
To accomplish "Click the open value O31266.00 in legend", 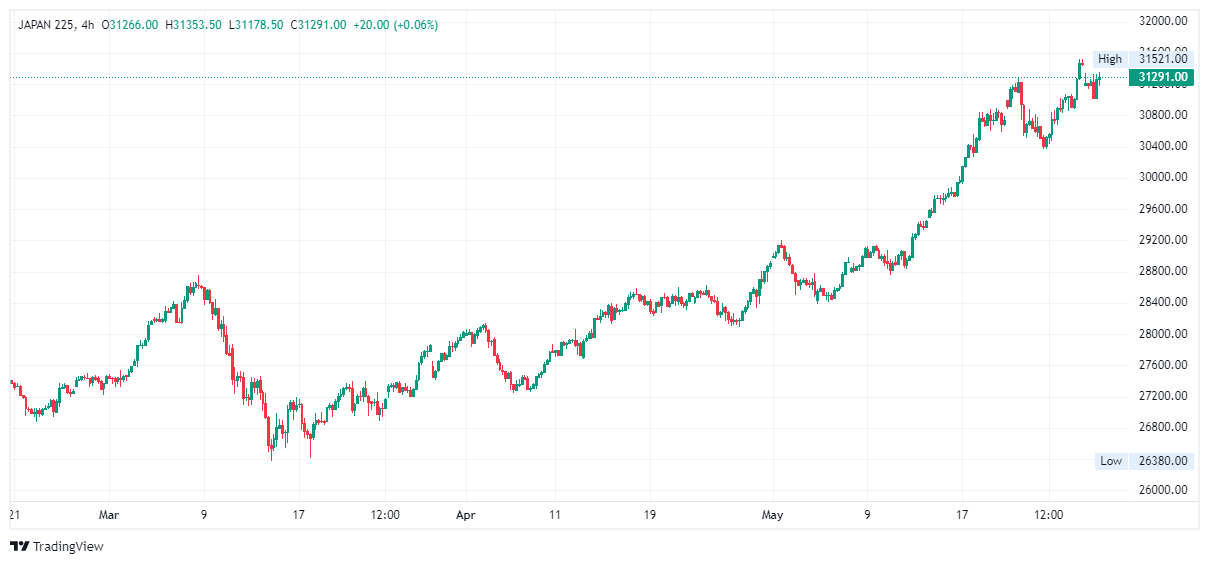I will (x=130, y=25).
